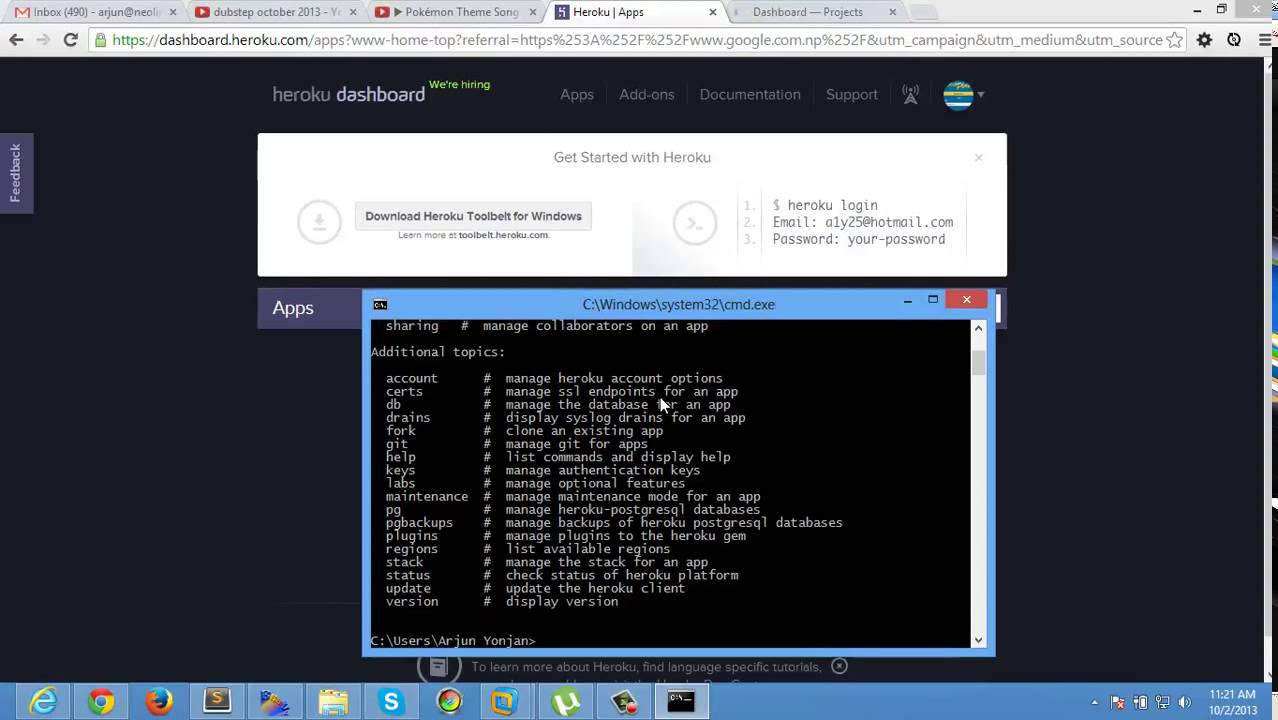Open uTorrent from the taskbar
Screen dimensions: 1278x720
pyautogui.click(x=565, y=702)
